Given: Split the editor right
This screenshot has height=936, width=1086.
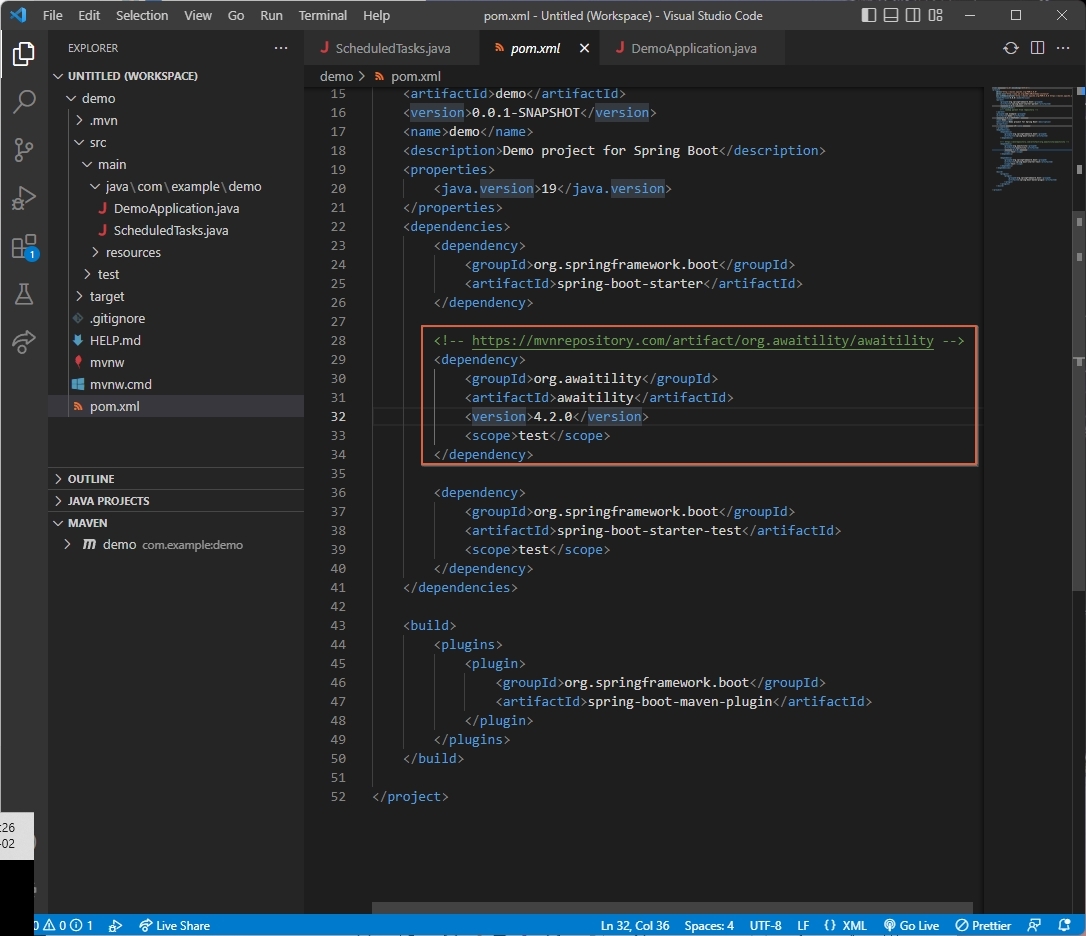Looking at the screenshot, I should (1037, 48).
